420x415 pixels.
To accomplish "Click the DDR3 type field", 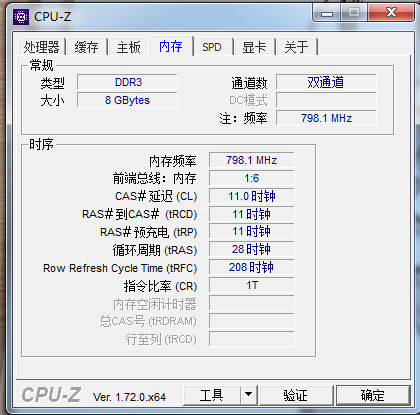I will pyautogui.click(x=127, y=82).
